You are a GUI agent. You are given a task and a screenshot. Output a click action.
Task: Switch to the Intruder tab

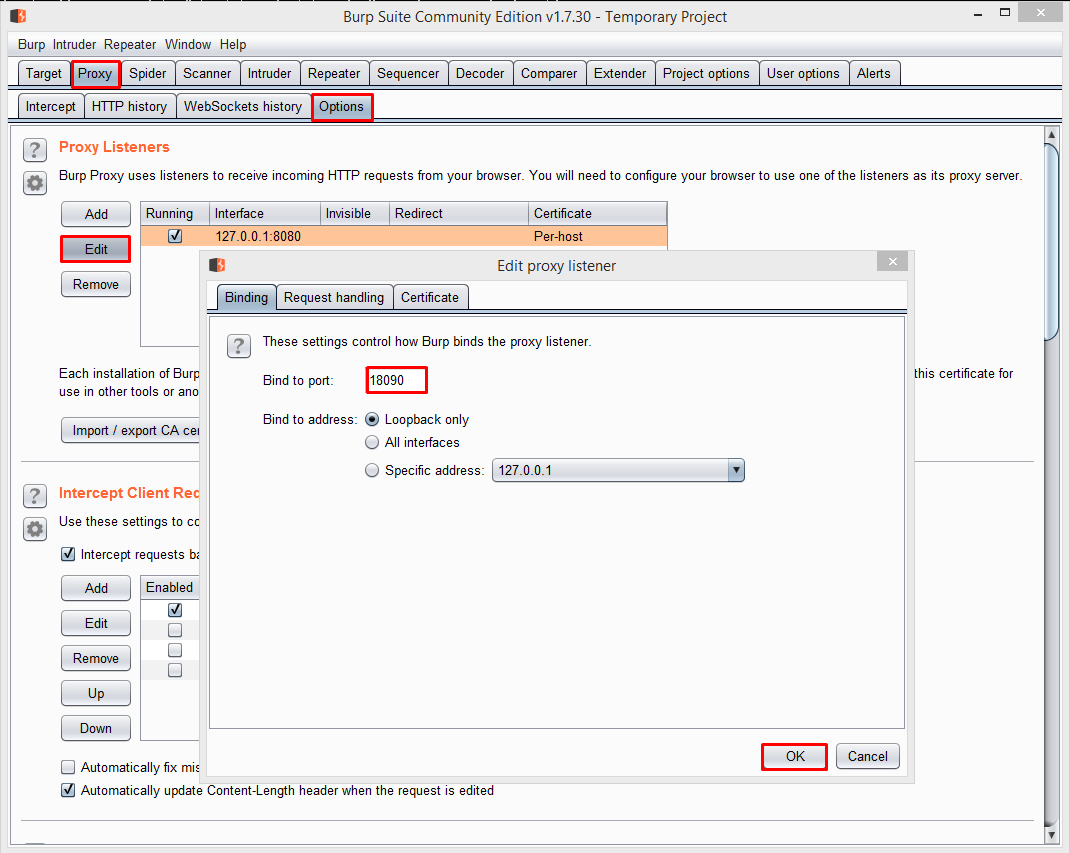pyautogui.click(x=269, y=73)
